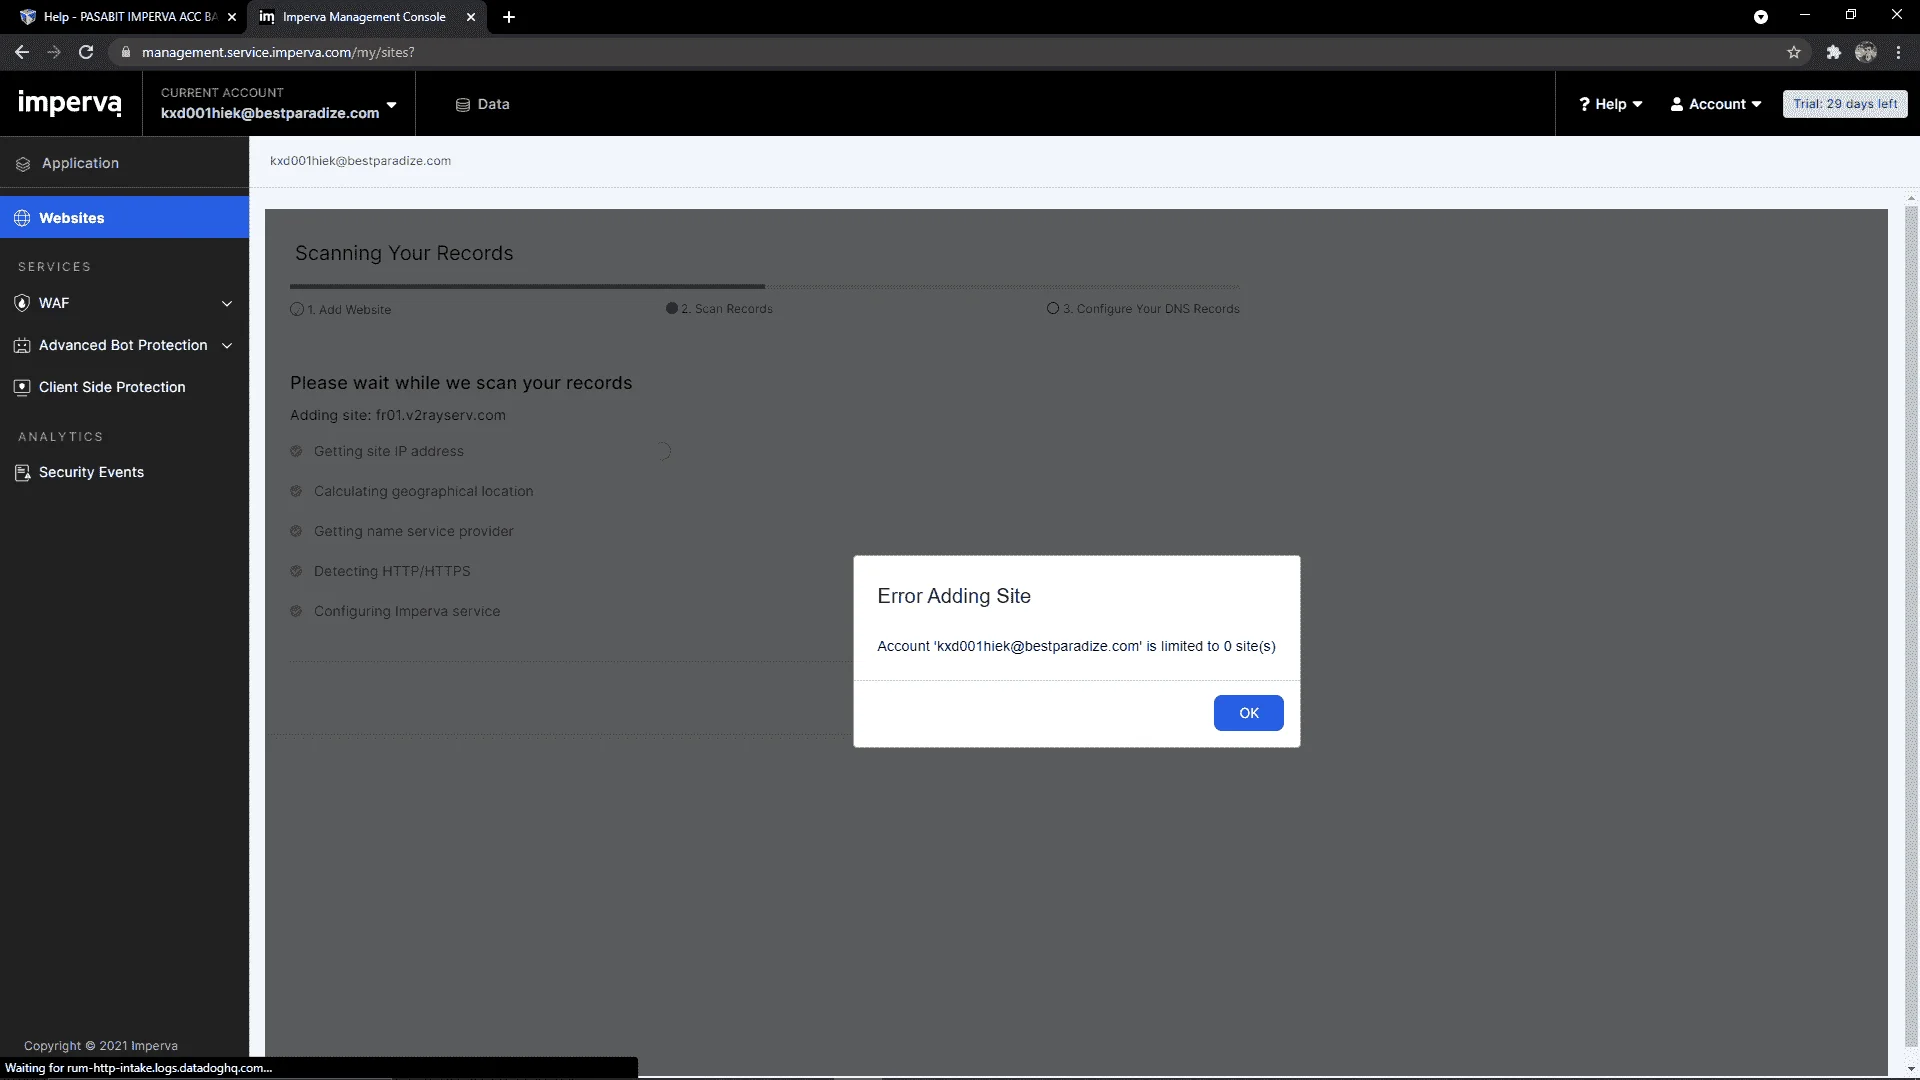Select Websites in the sidebar
1920x1080 pixels.
pos(124,218)
